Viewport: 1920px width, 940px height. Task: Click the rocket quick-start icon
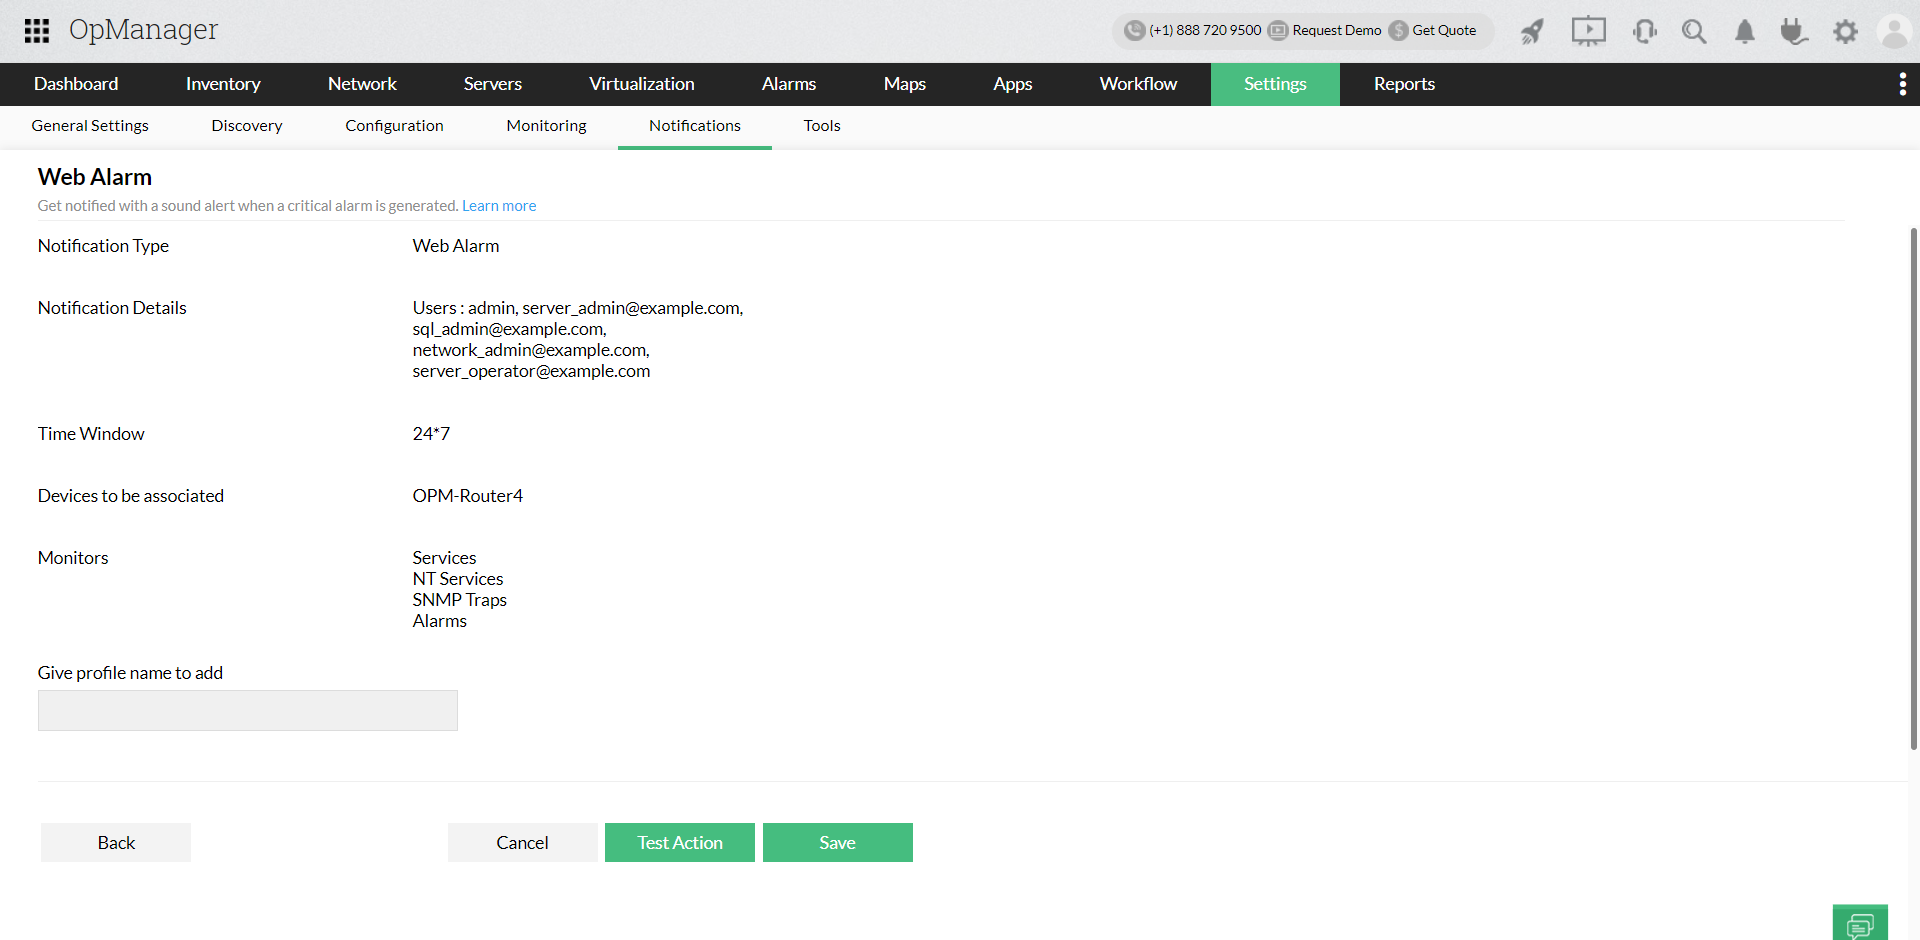[x=1532, y=32]
